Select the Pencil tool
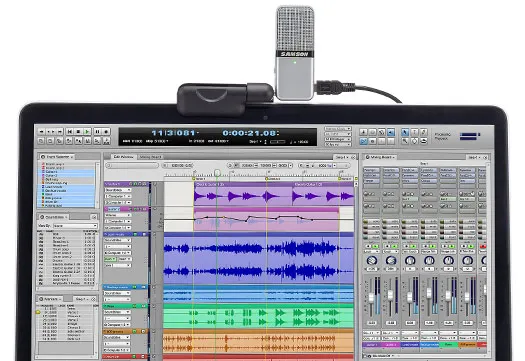This screenshot has width=525, height=361. (x=424, y=132)
